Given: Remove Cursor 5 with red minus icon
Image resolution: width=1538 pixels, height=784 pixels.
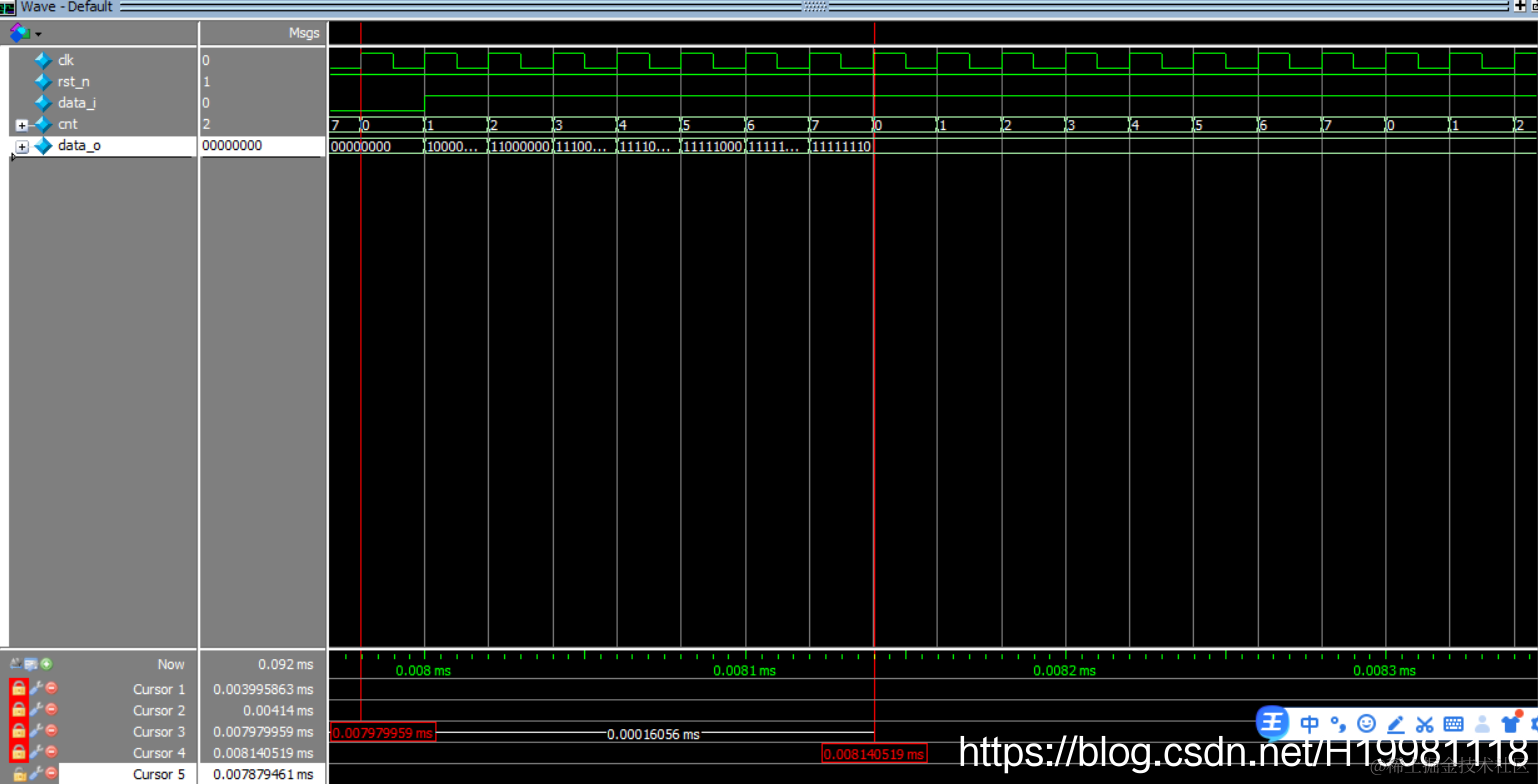Looking at the screenshot, I should pyautogui.click(x=51, y=774).
